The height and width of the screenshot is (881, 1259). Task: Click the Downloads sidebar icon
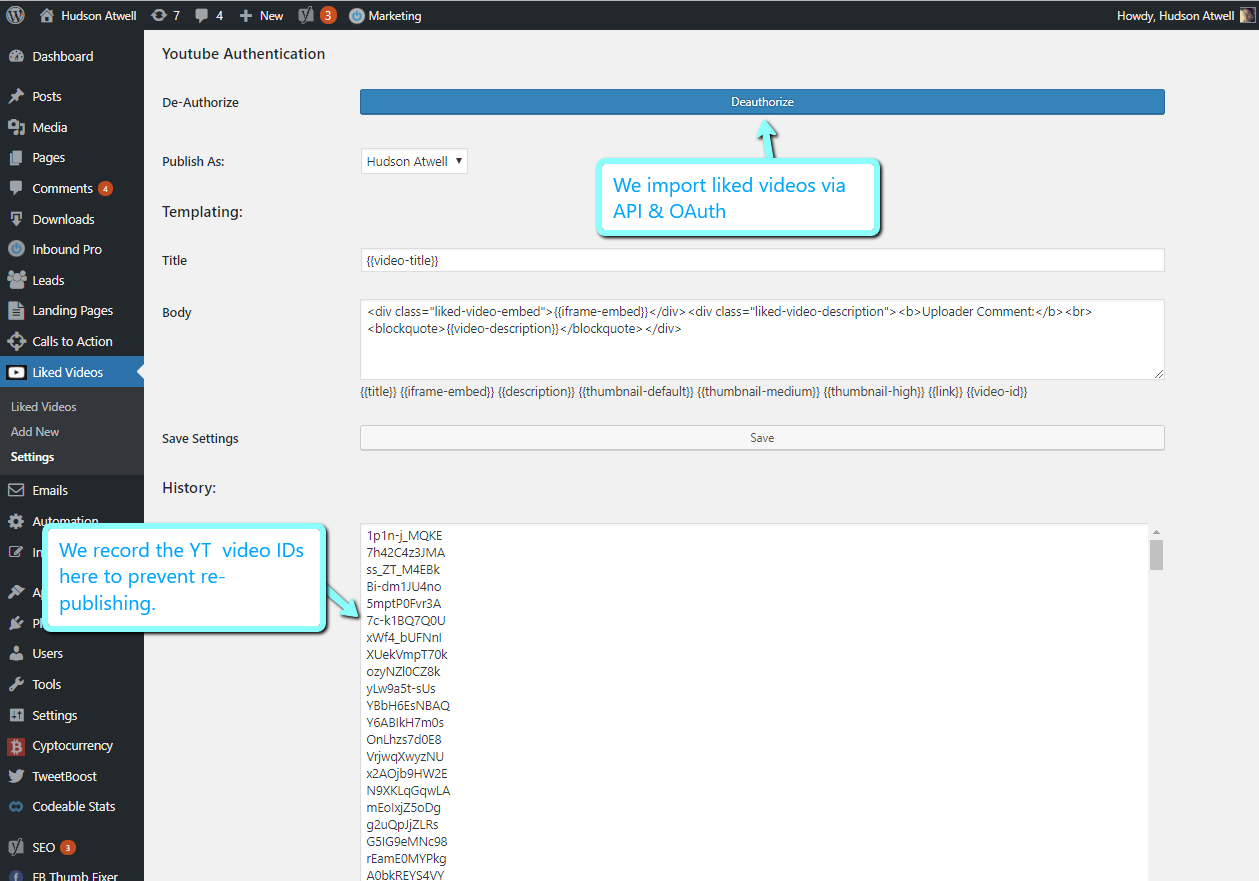tap(16, 219)
